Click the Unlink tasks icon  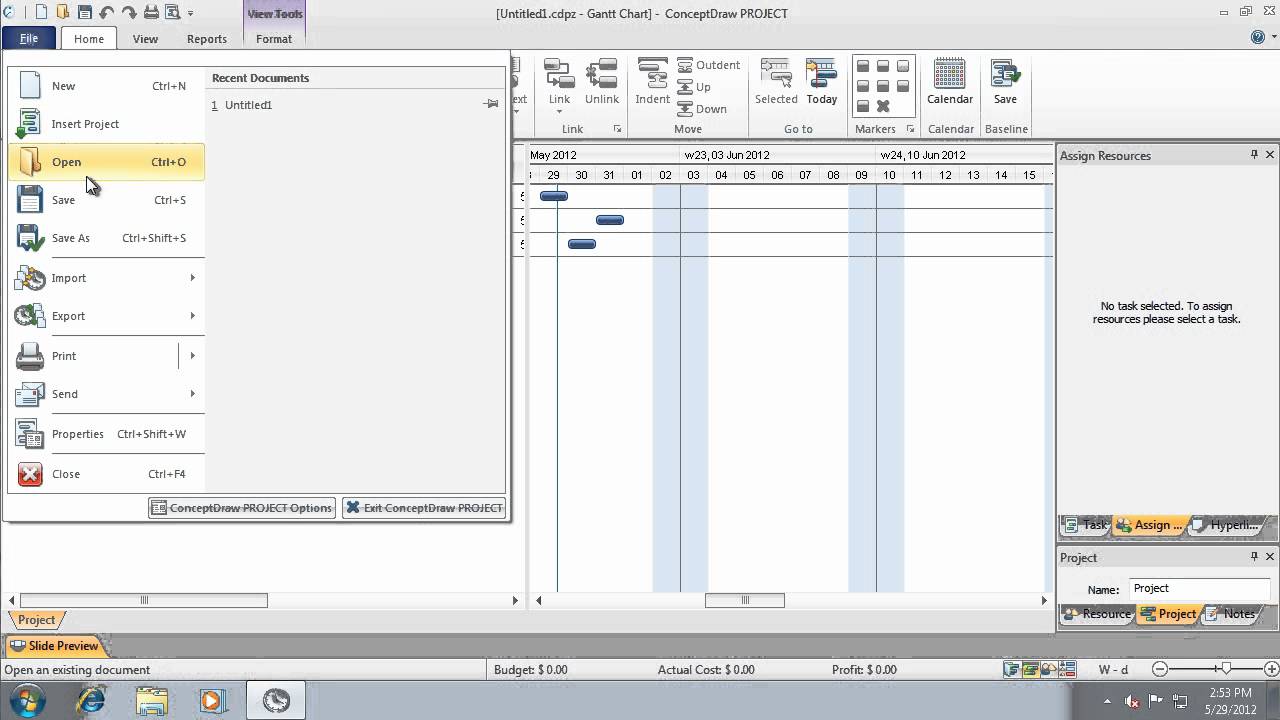(x=602, y=74)
